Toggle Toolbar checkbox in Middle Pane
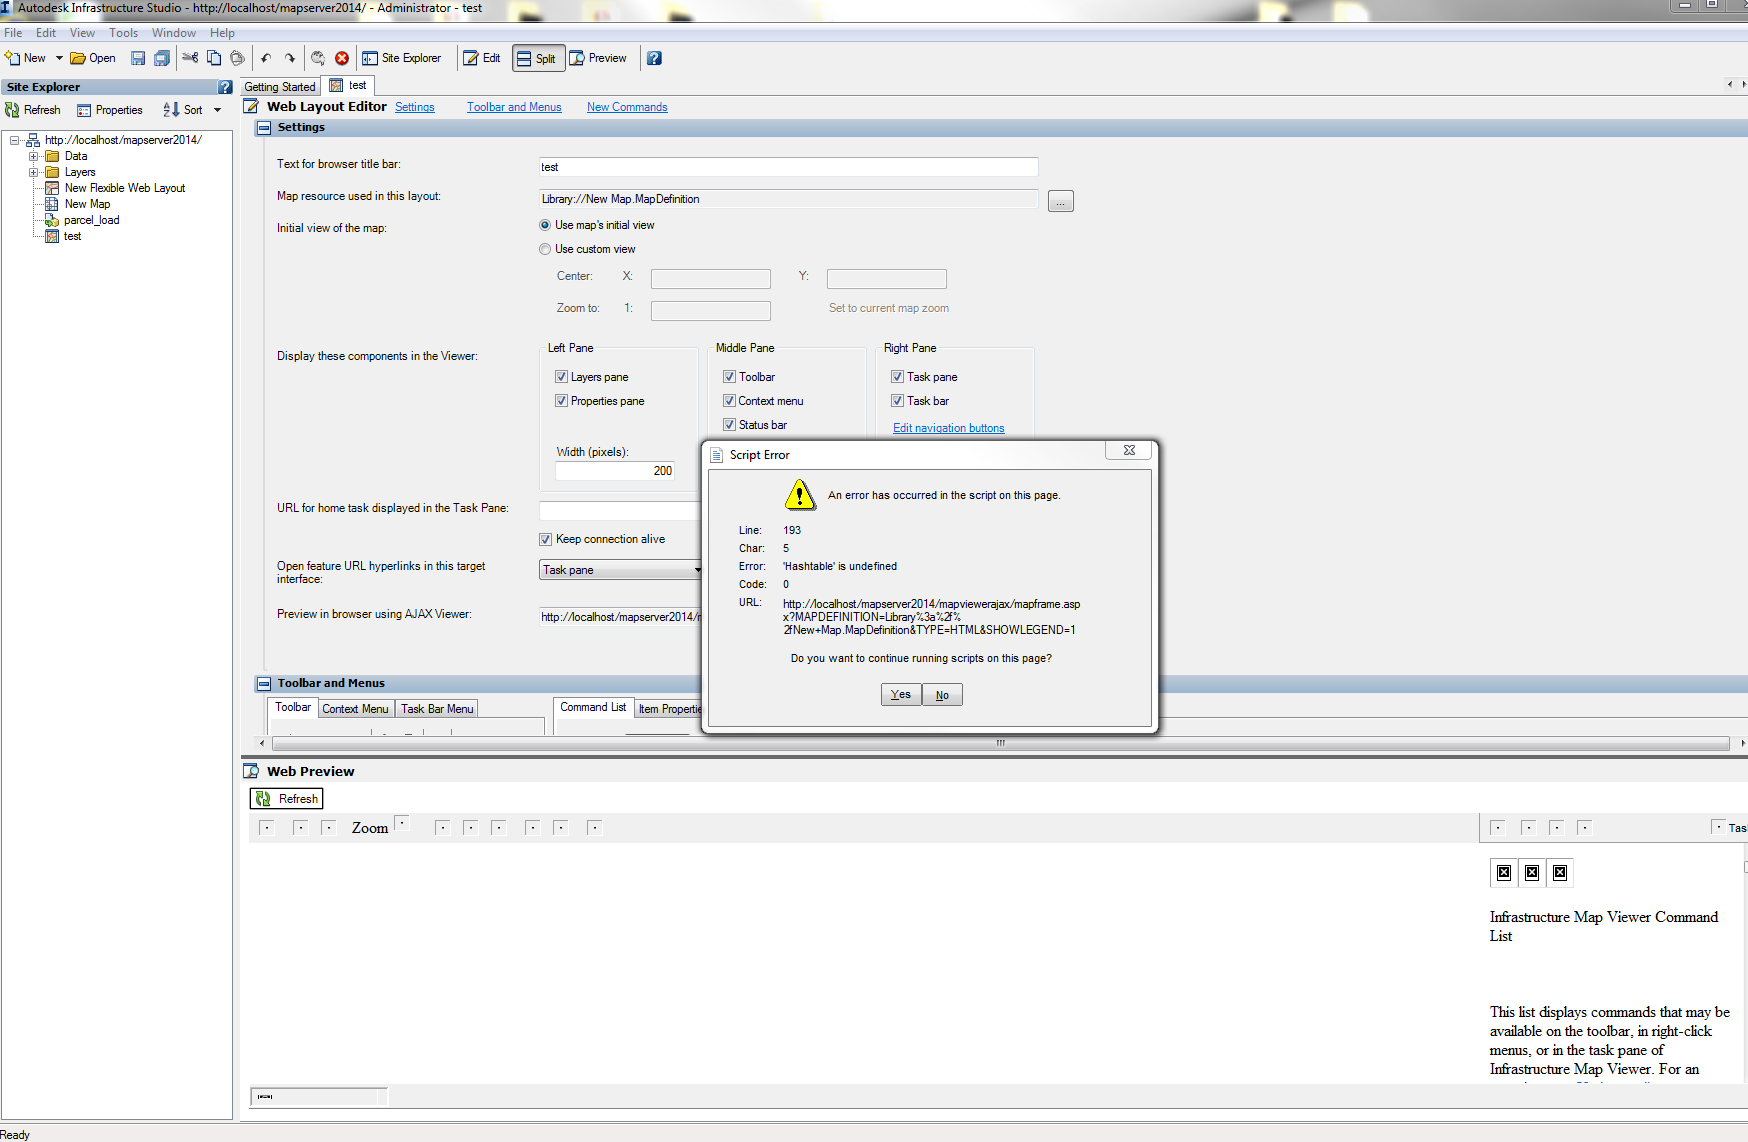 point(730,377)
